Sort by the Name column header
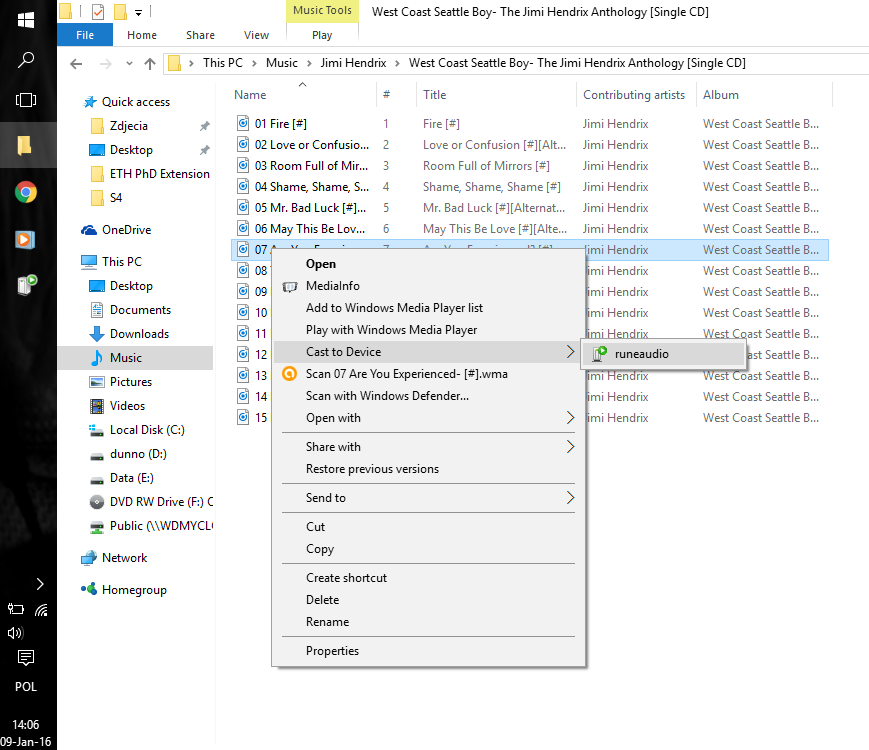 pos(250,95)
